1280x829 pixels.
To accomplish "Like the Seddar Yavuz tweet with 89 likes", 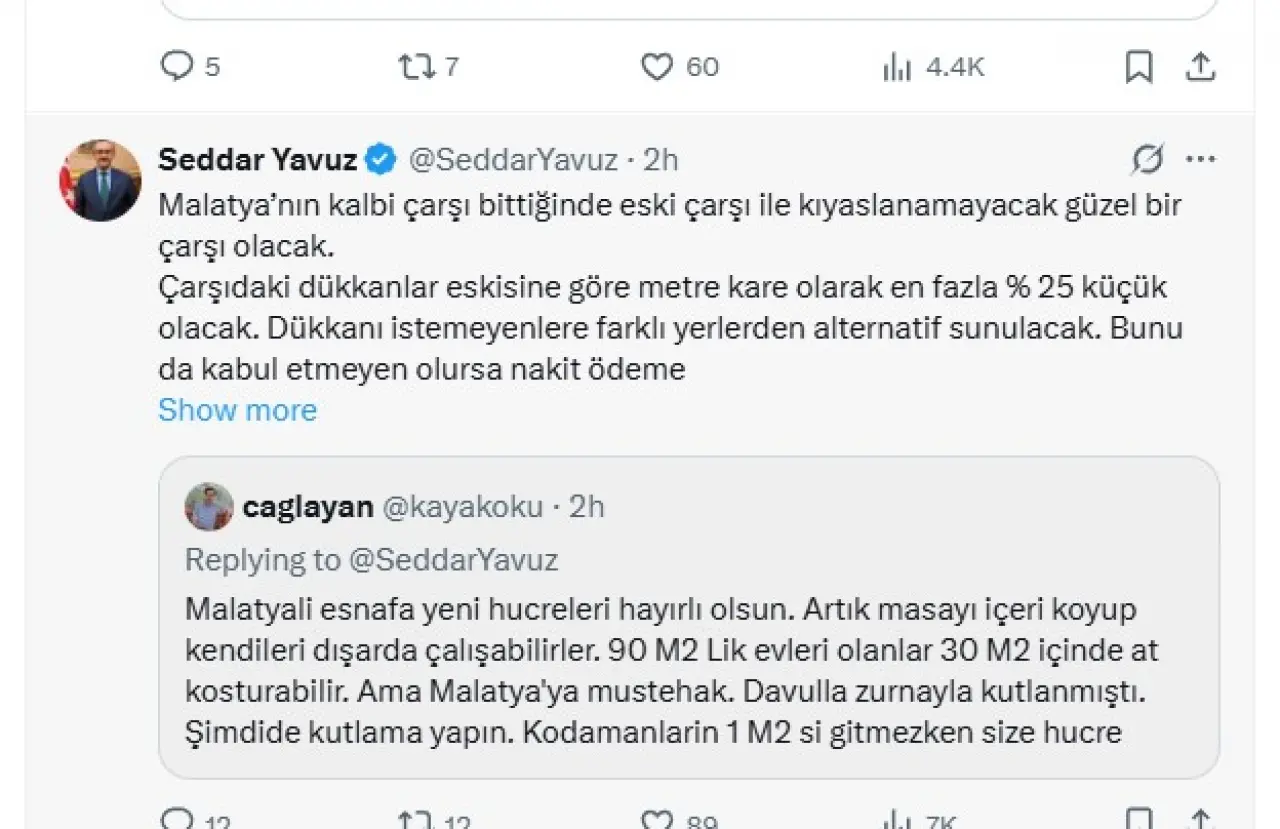I will 680,822.
